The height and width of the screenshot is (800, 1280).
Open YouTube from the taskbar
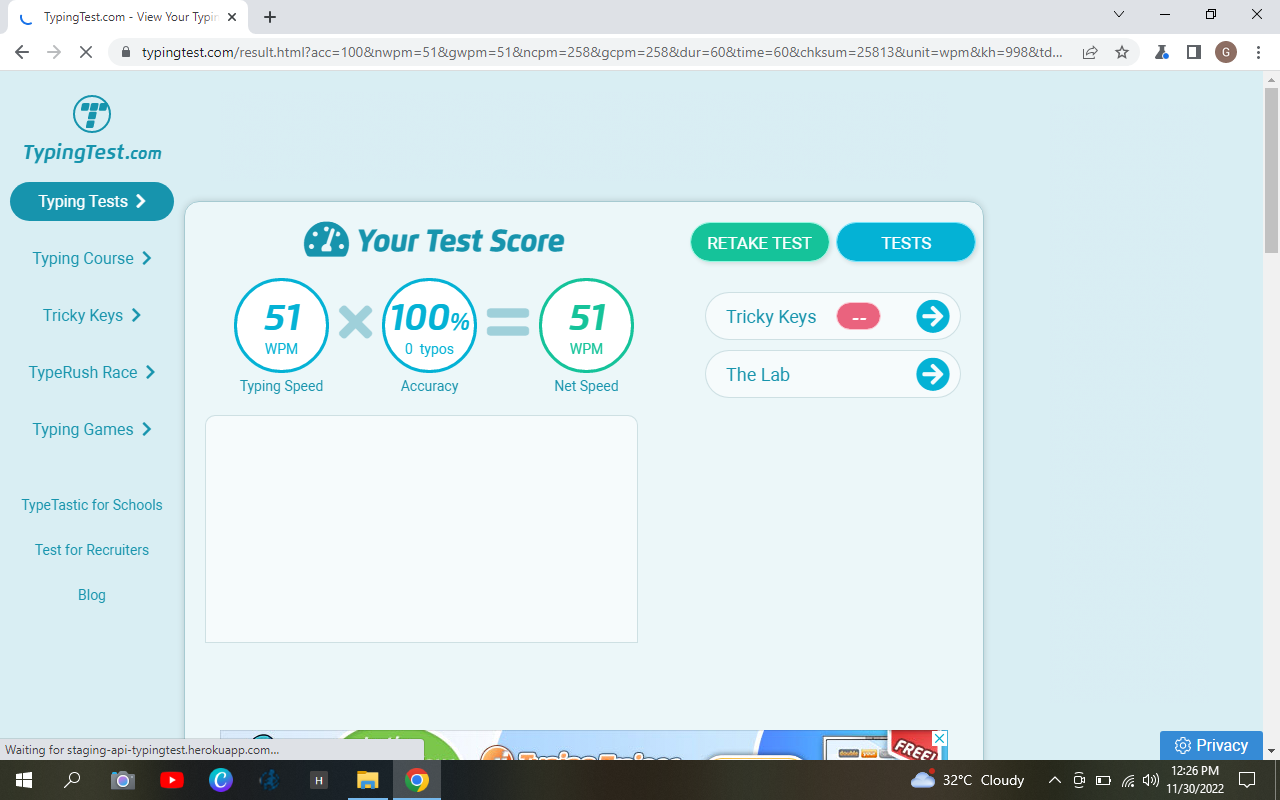(x=171, y=780)
